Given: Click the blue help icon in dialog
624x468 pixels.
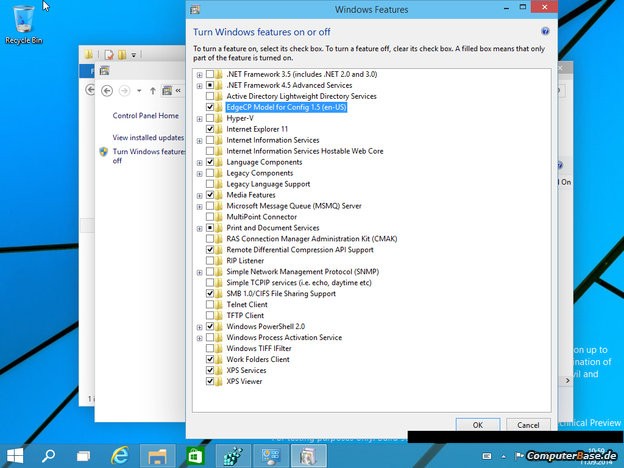Looking at the screenshot, I should (x=545, y=32).
